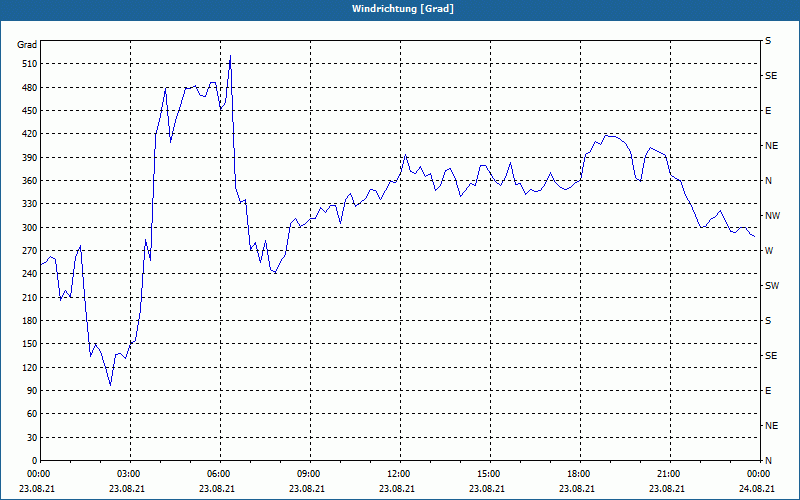Select the 24.08.21 date label
Image resolution: width=800 pixels, height=500 pixels.
coord(757,489)
